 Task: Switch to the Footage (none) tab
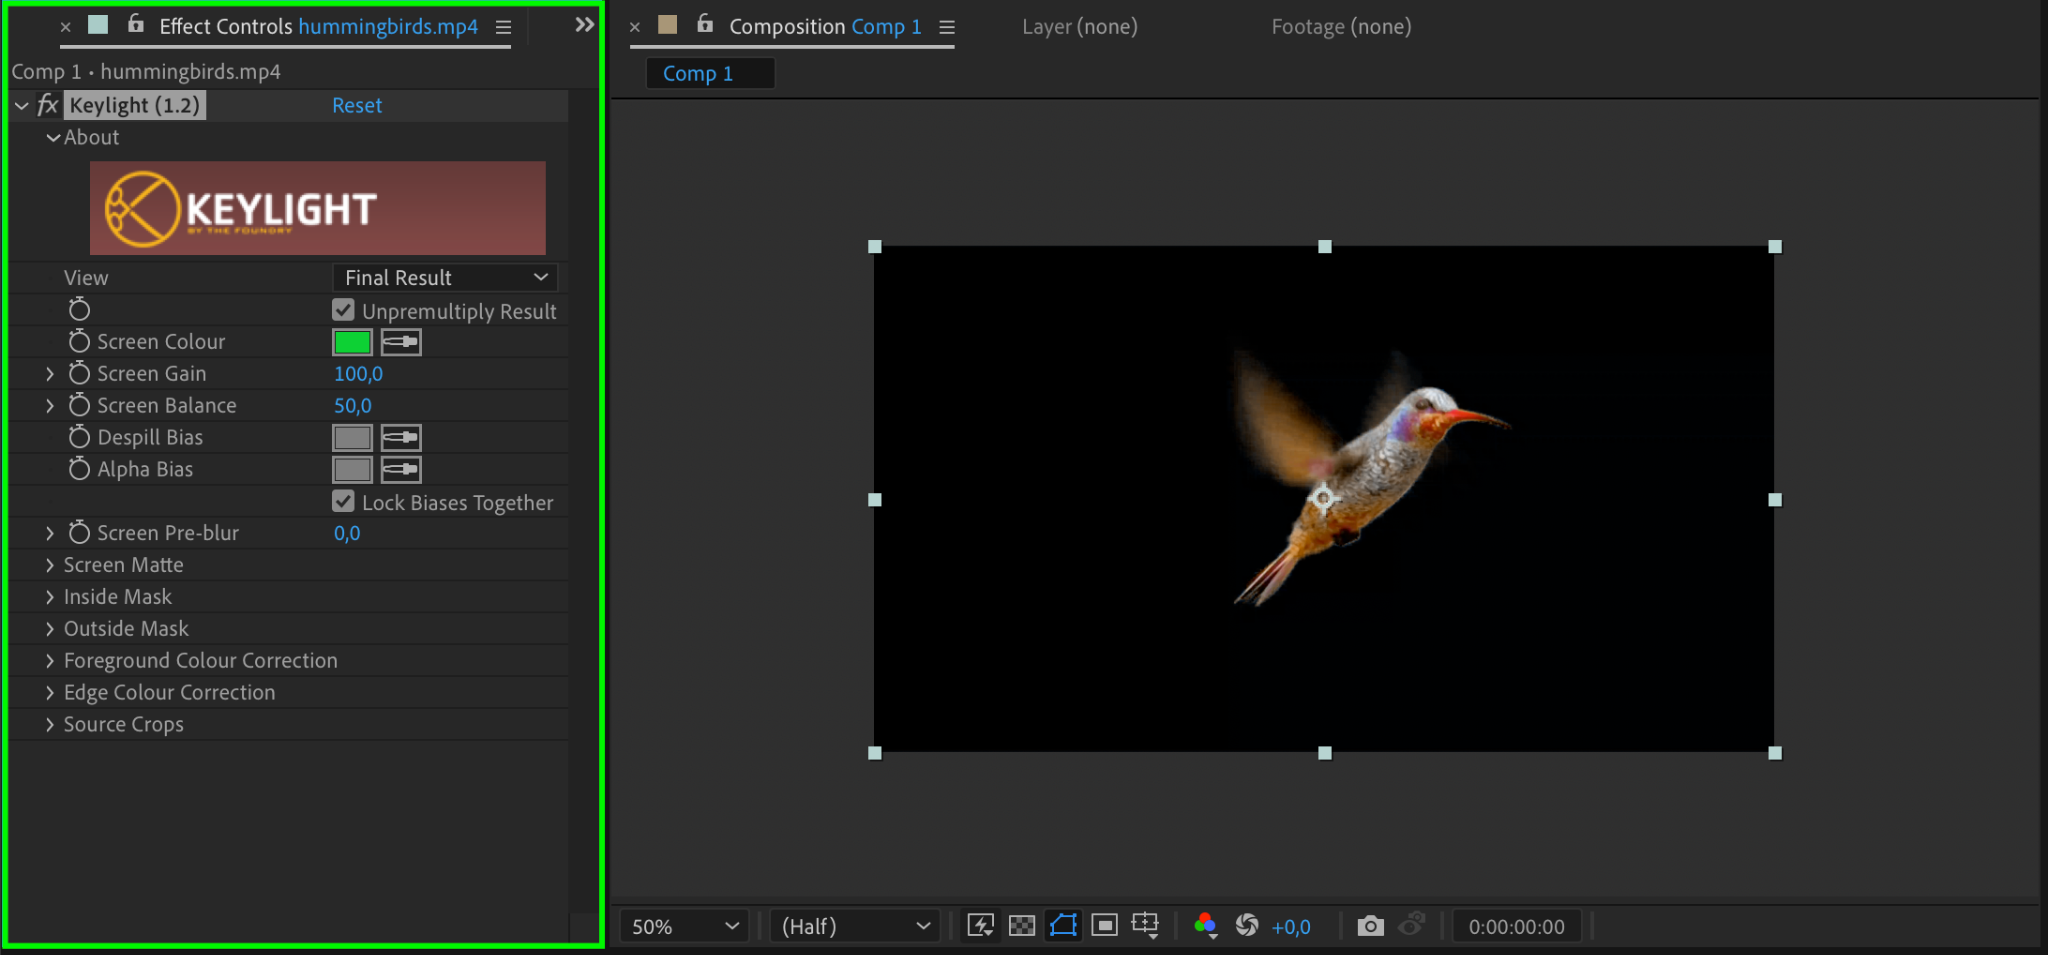pos(1341,27)
